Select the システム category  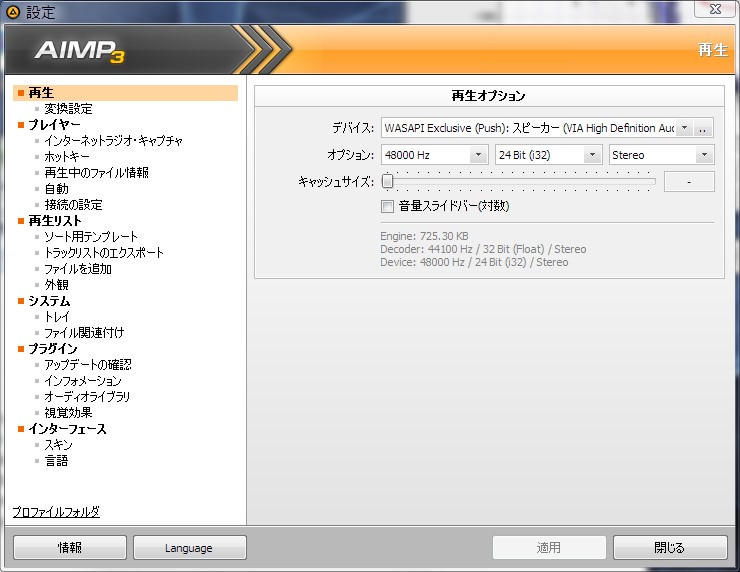(49, 301)
